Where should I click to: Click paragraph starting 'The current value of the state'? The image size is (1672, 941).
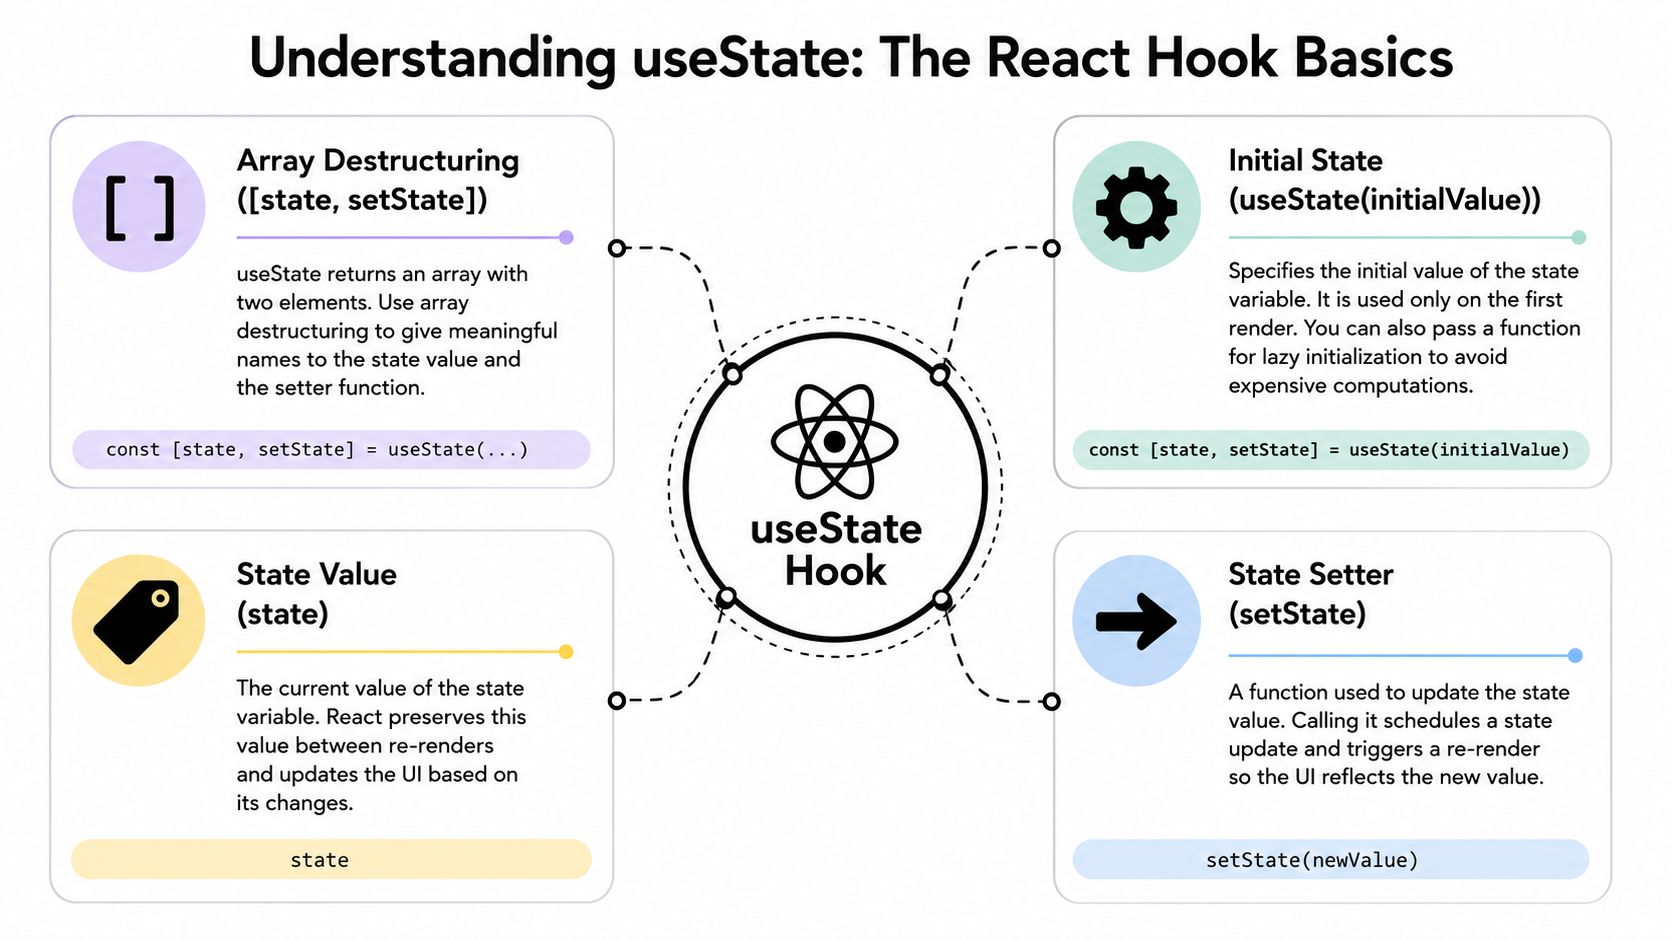pyautogui.click(x=381, y=745)
